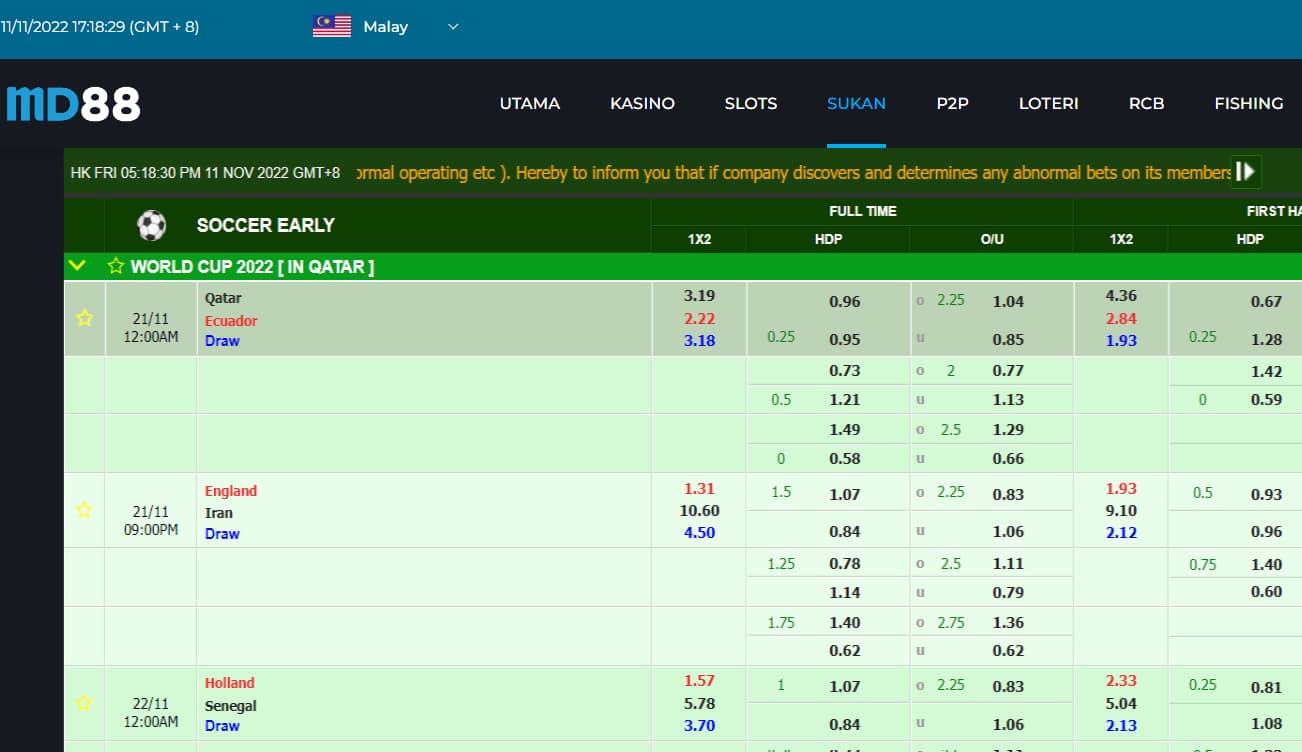Click the SOCCER EARLY heading
Viewport: 1302px width, 752px height.
tap(266, 225)
